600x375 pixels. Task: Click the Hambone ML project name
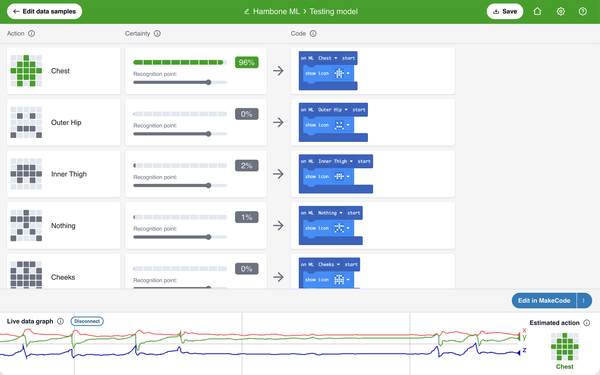click(276, 11)
